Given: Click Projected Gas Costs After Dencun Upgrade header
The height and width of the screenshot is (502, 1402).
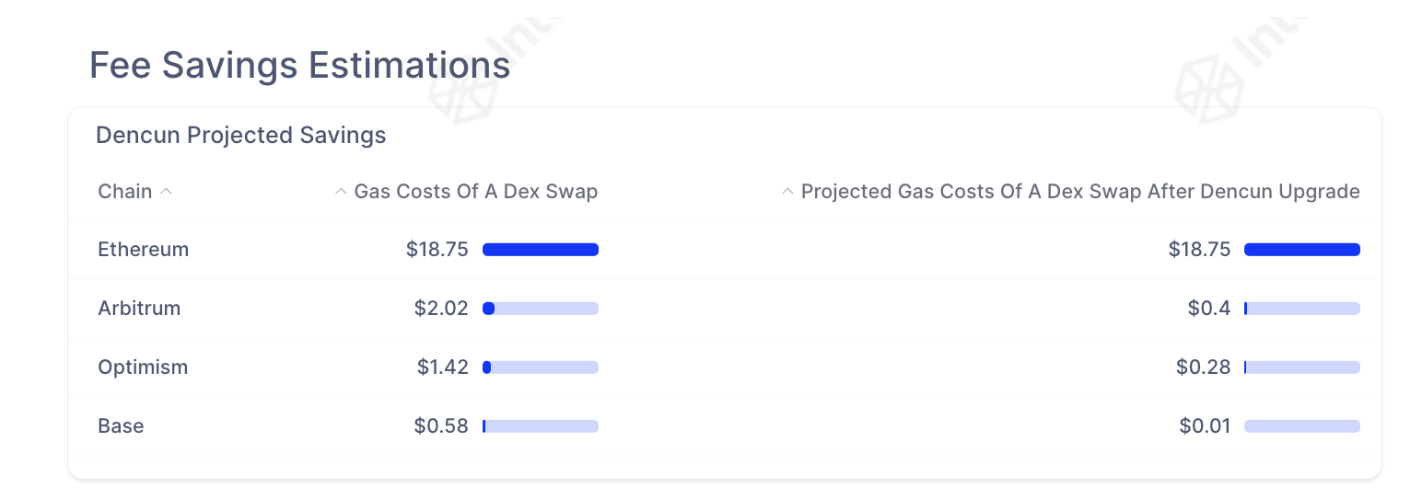Looking at the screenshot, I should click(x=1080, y=191).
